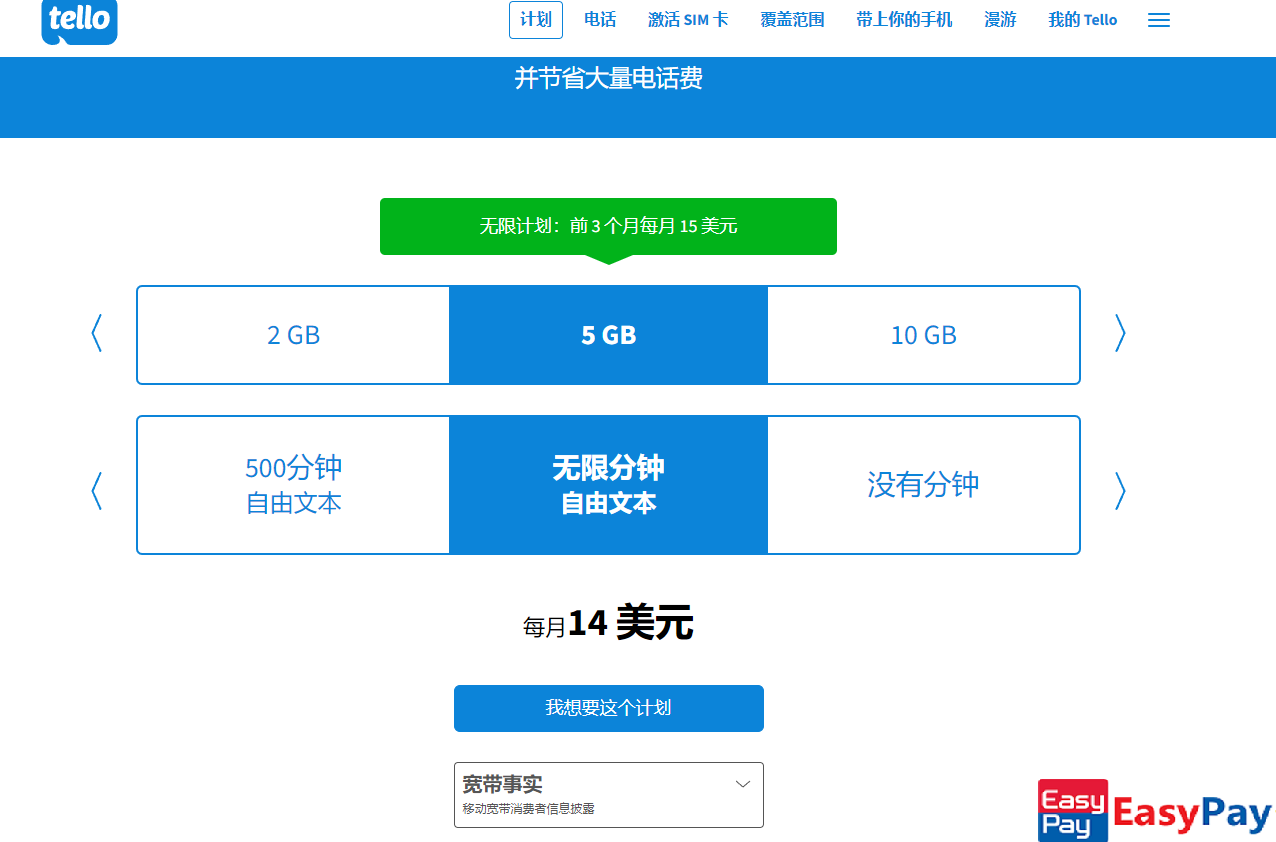Click the Tello logo
1276x842 pixels.
coord(79,22)
